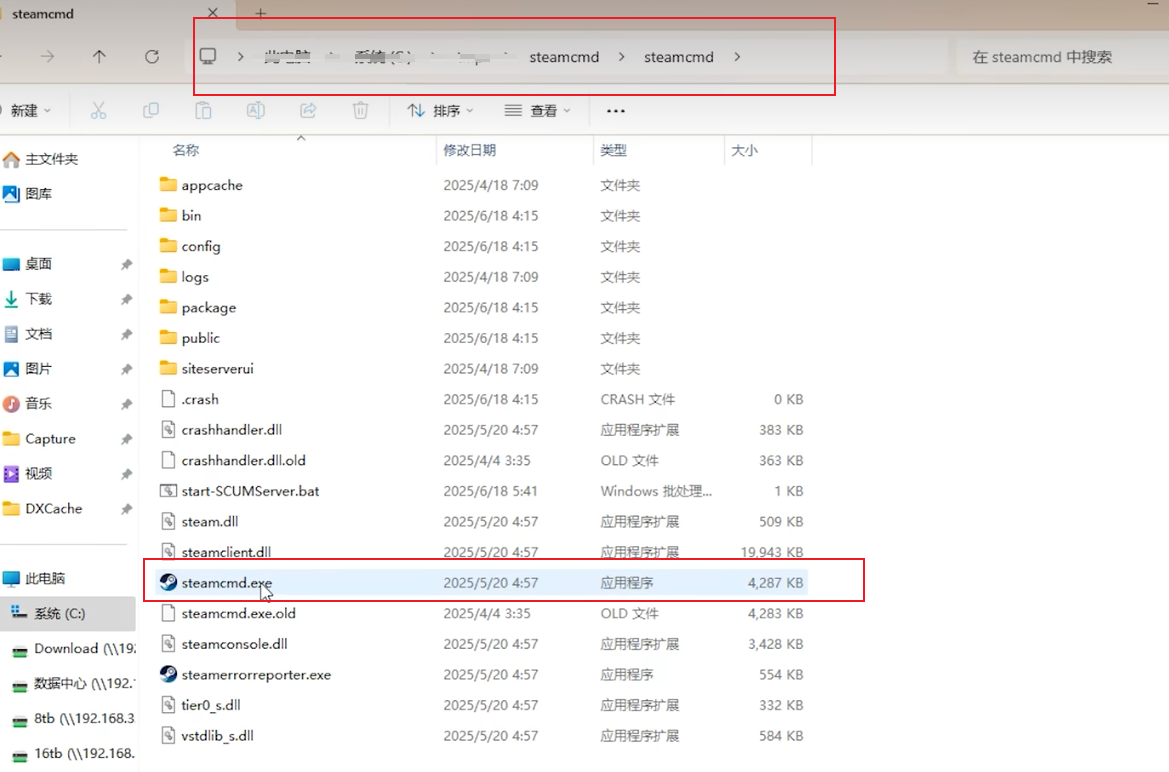
Task: Click the Paste clipboard icon
Action: tap(204, 111)
